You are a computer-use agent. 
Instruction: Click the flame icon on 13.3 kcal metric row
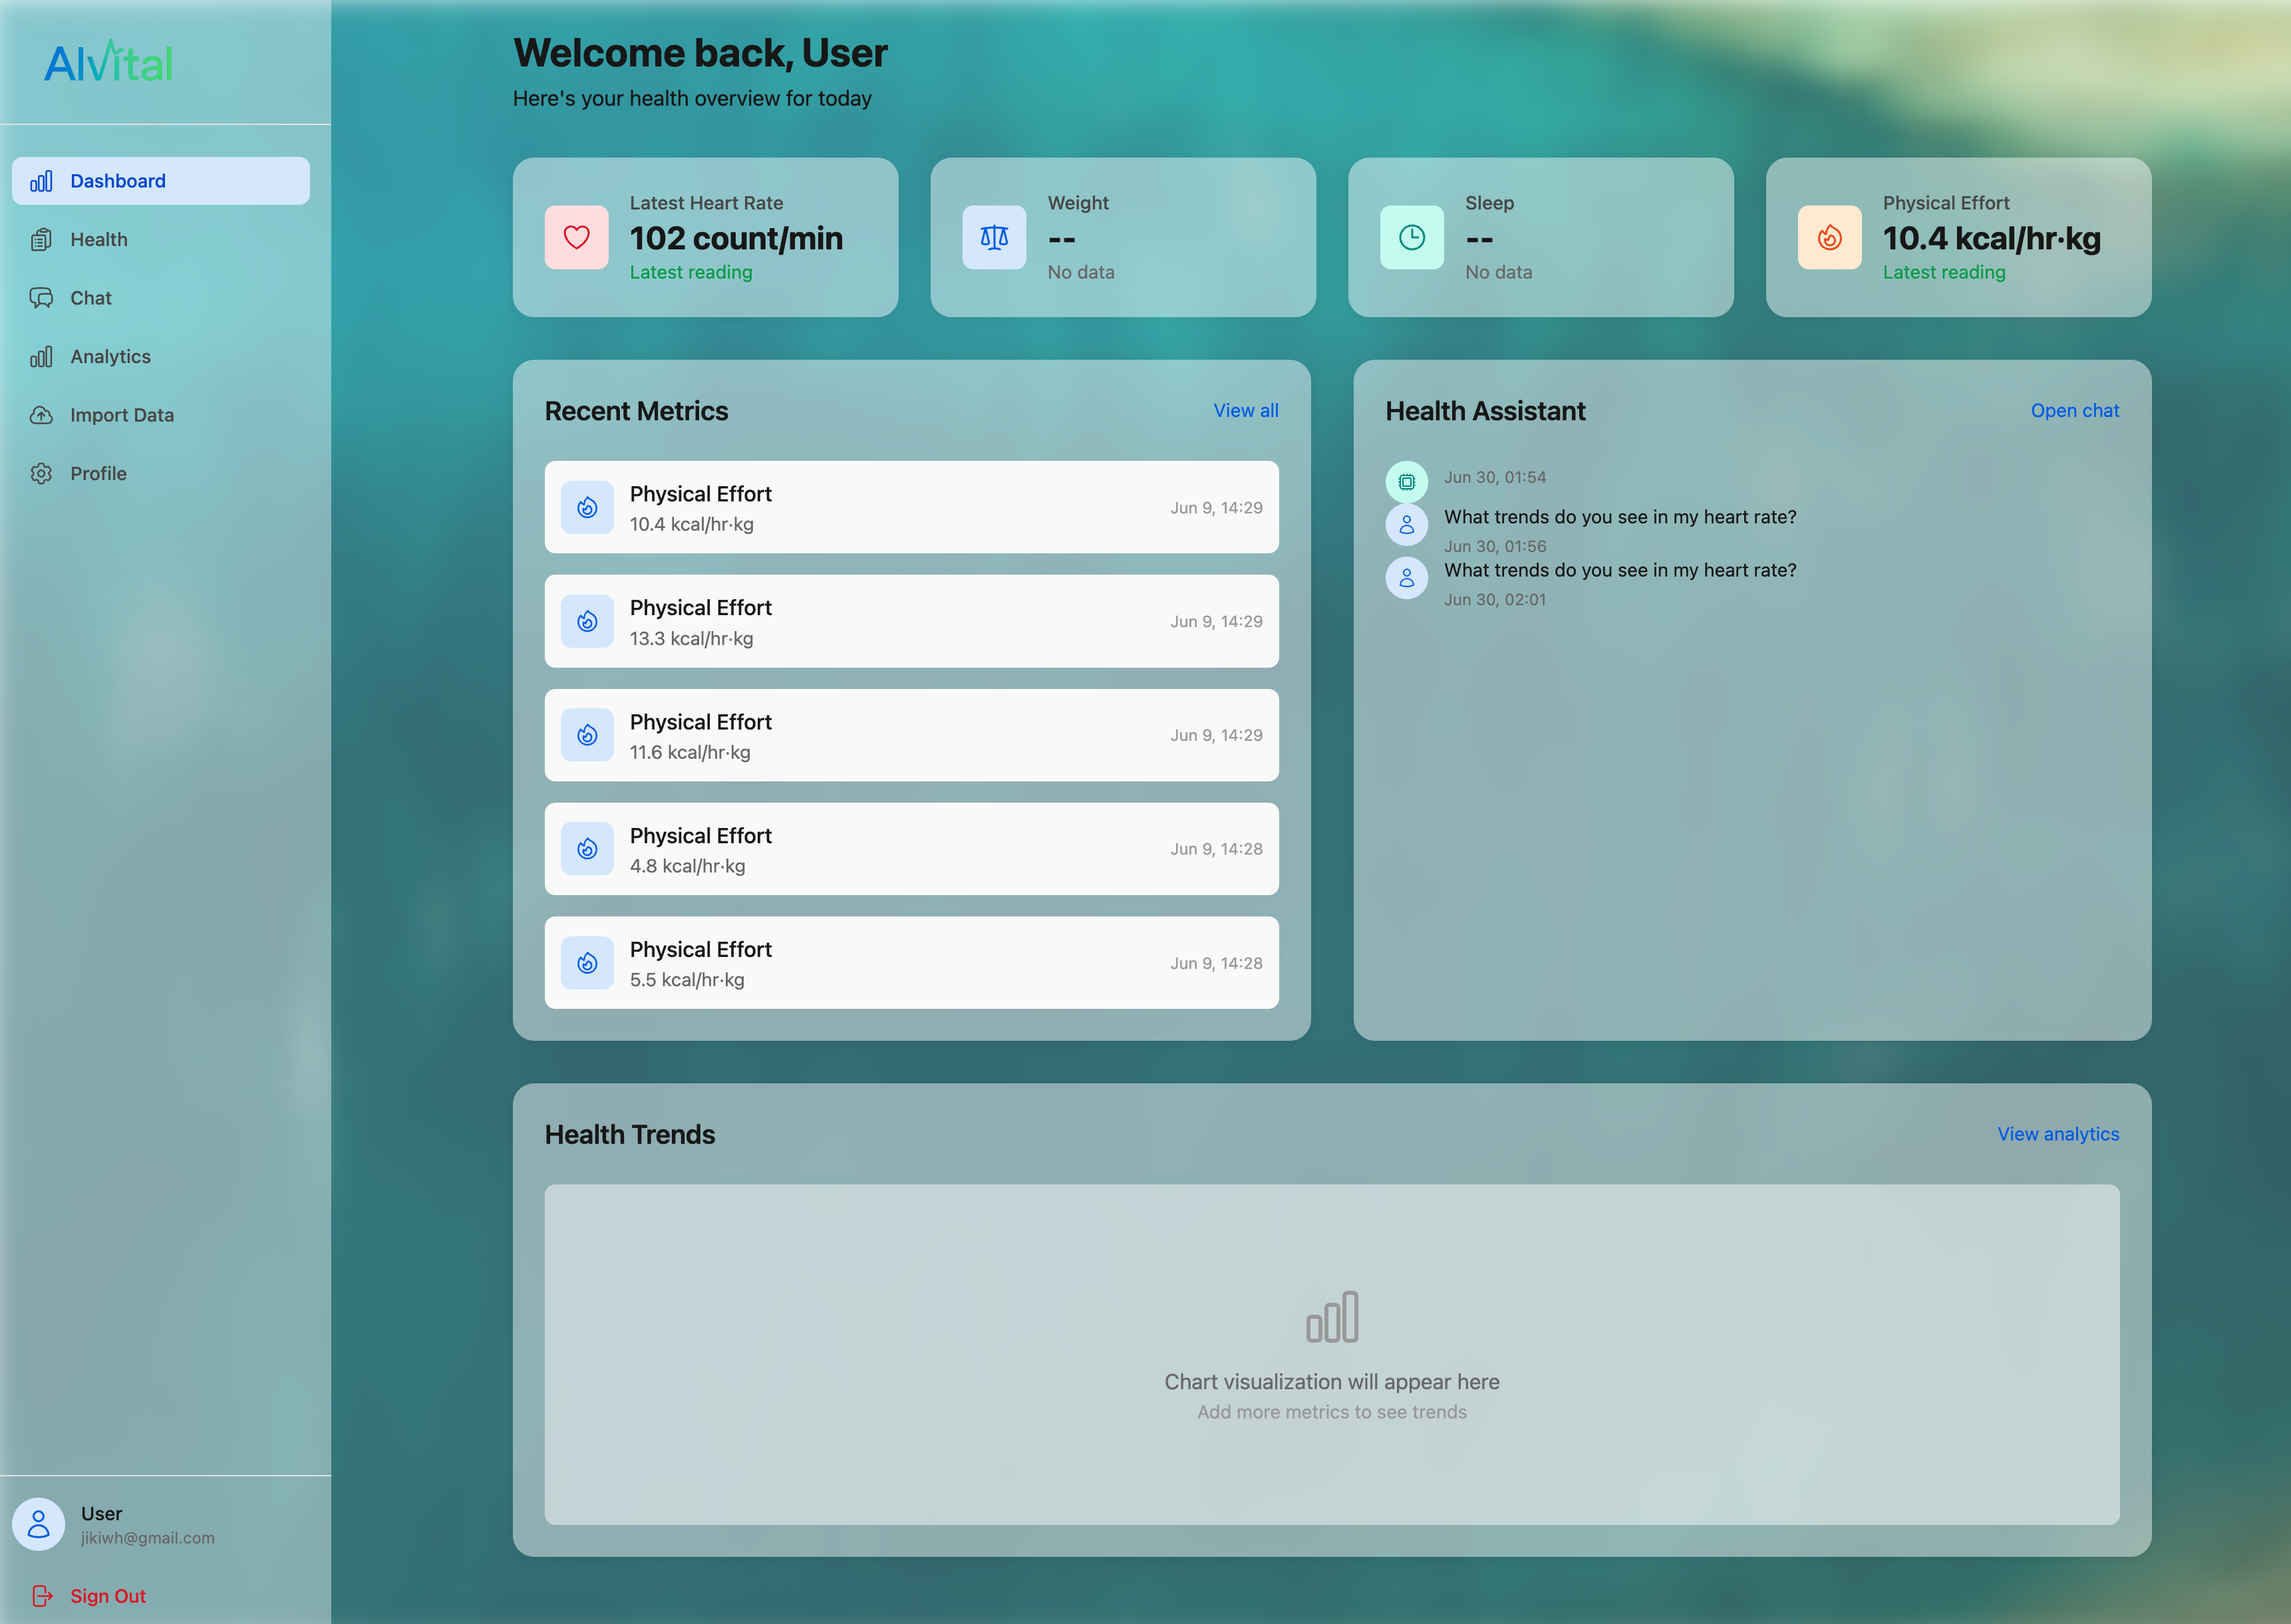click(587, 621)
